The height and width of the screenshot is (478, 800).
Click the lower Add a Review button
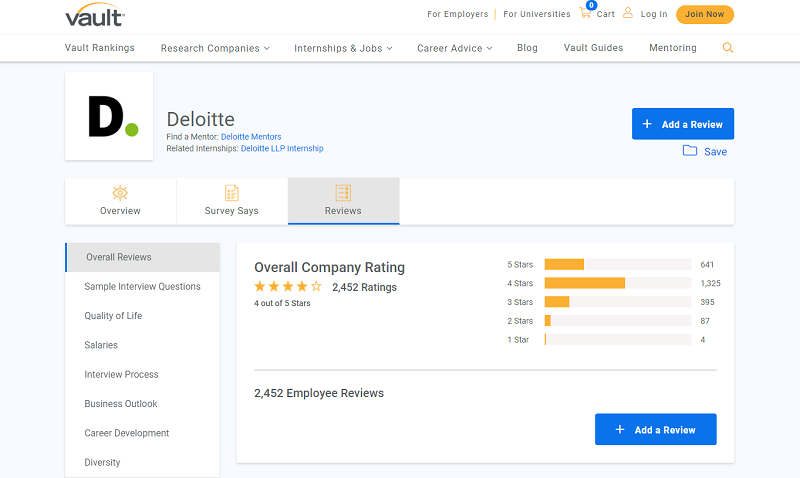[x=656, y=429]
